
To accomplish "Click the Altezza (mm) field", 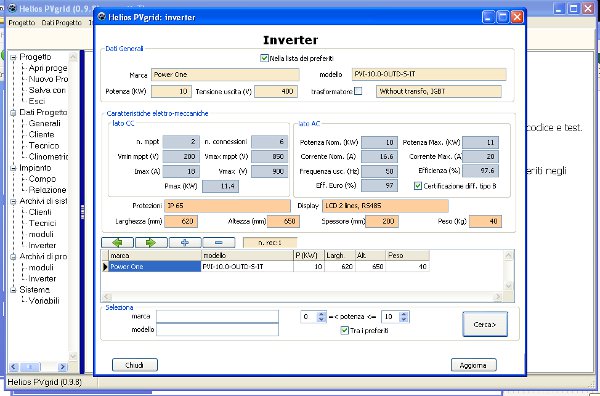I will tap(283, 221).
